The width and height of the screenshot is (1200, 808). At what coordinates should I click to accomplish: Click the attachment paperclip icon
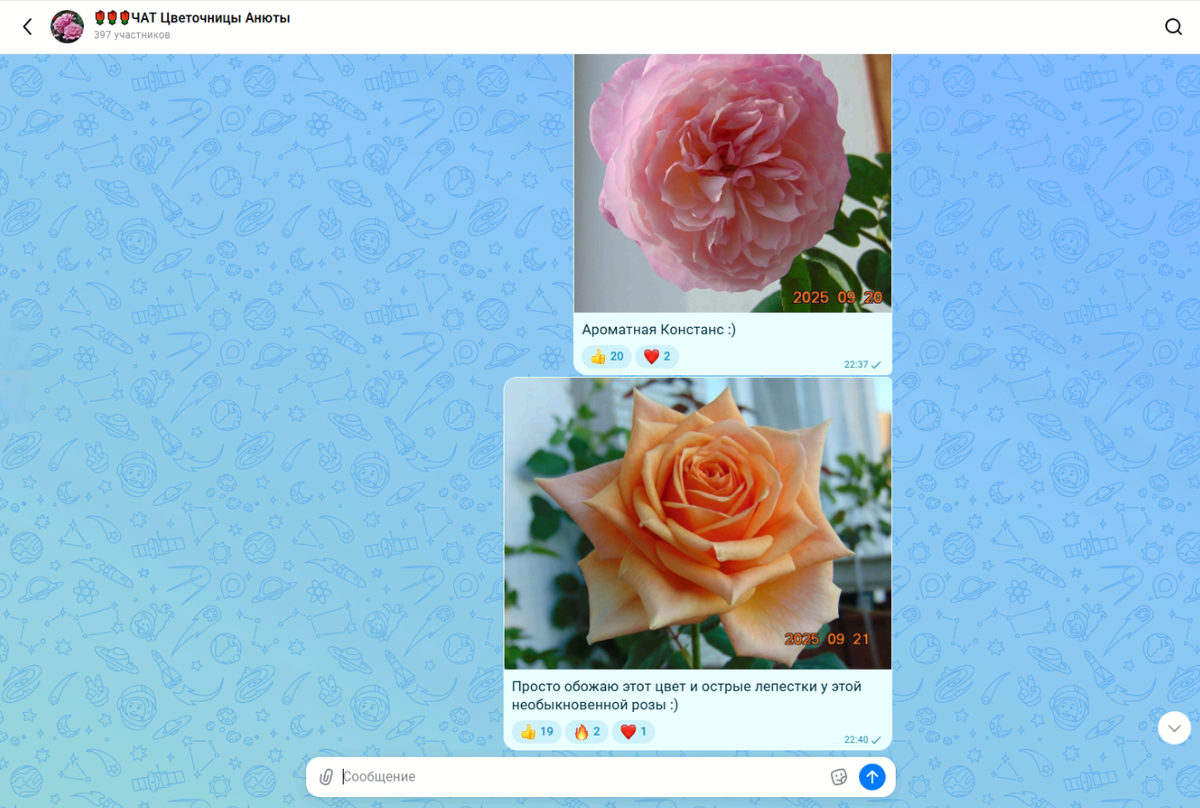pyautogui.click(x=324, y=776)
